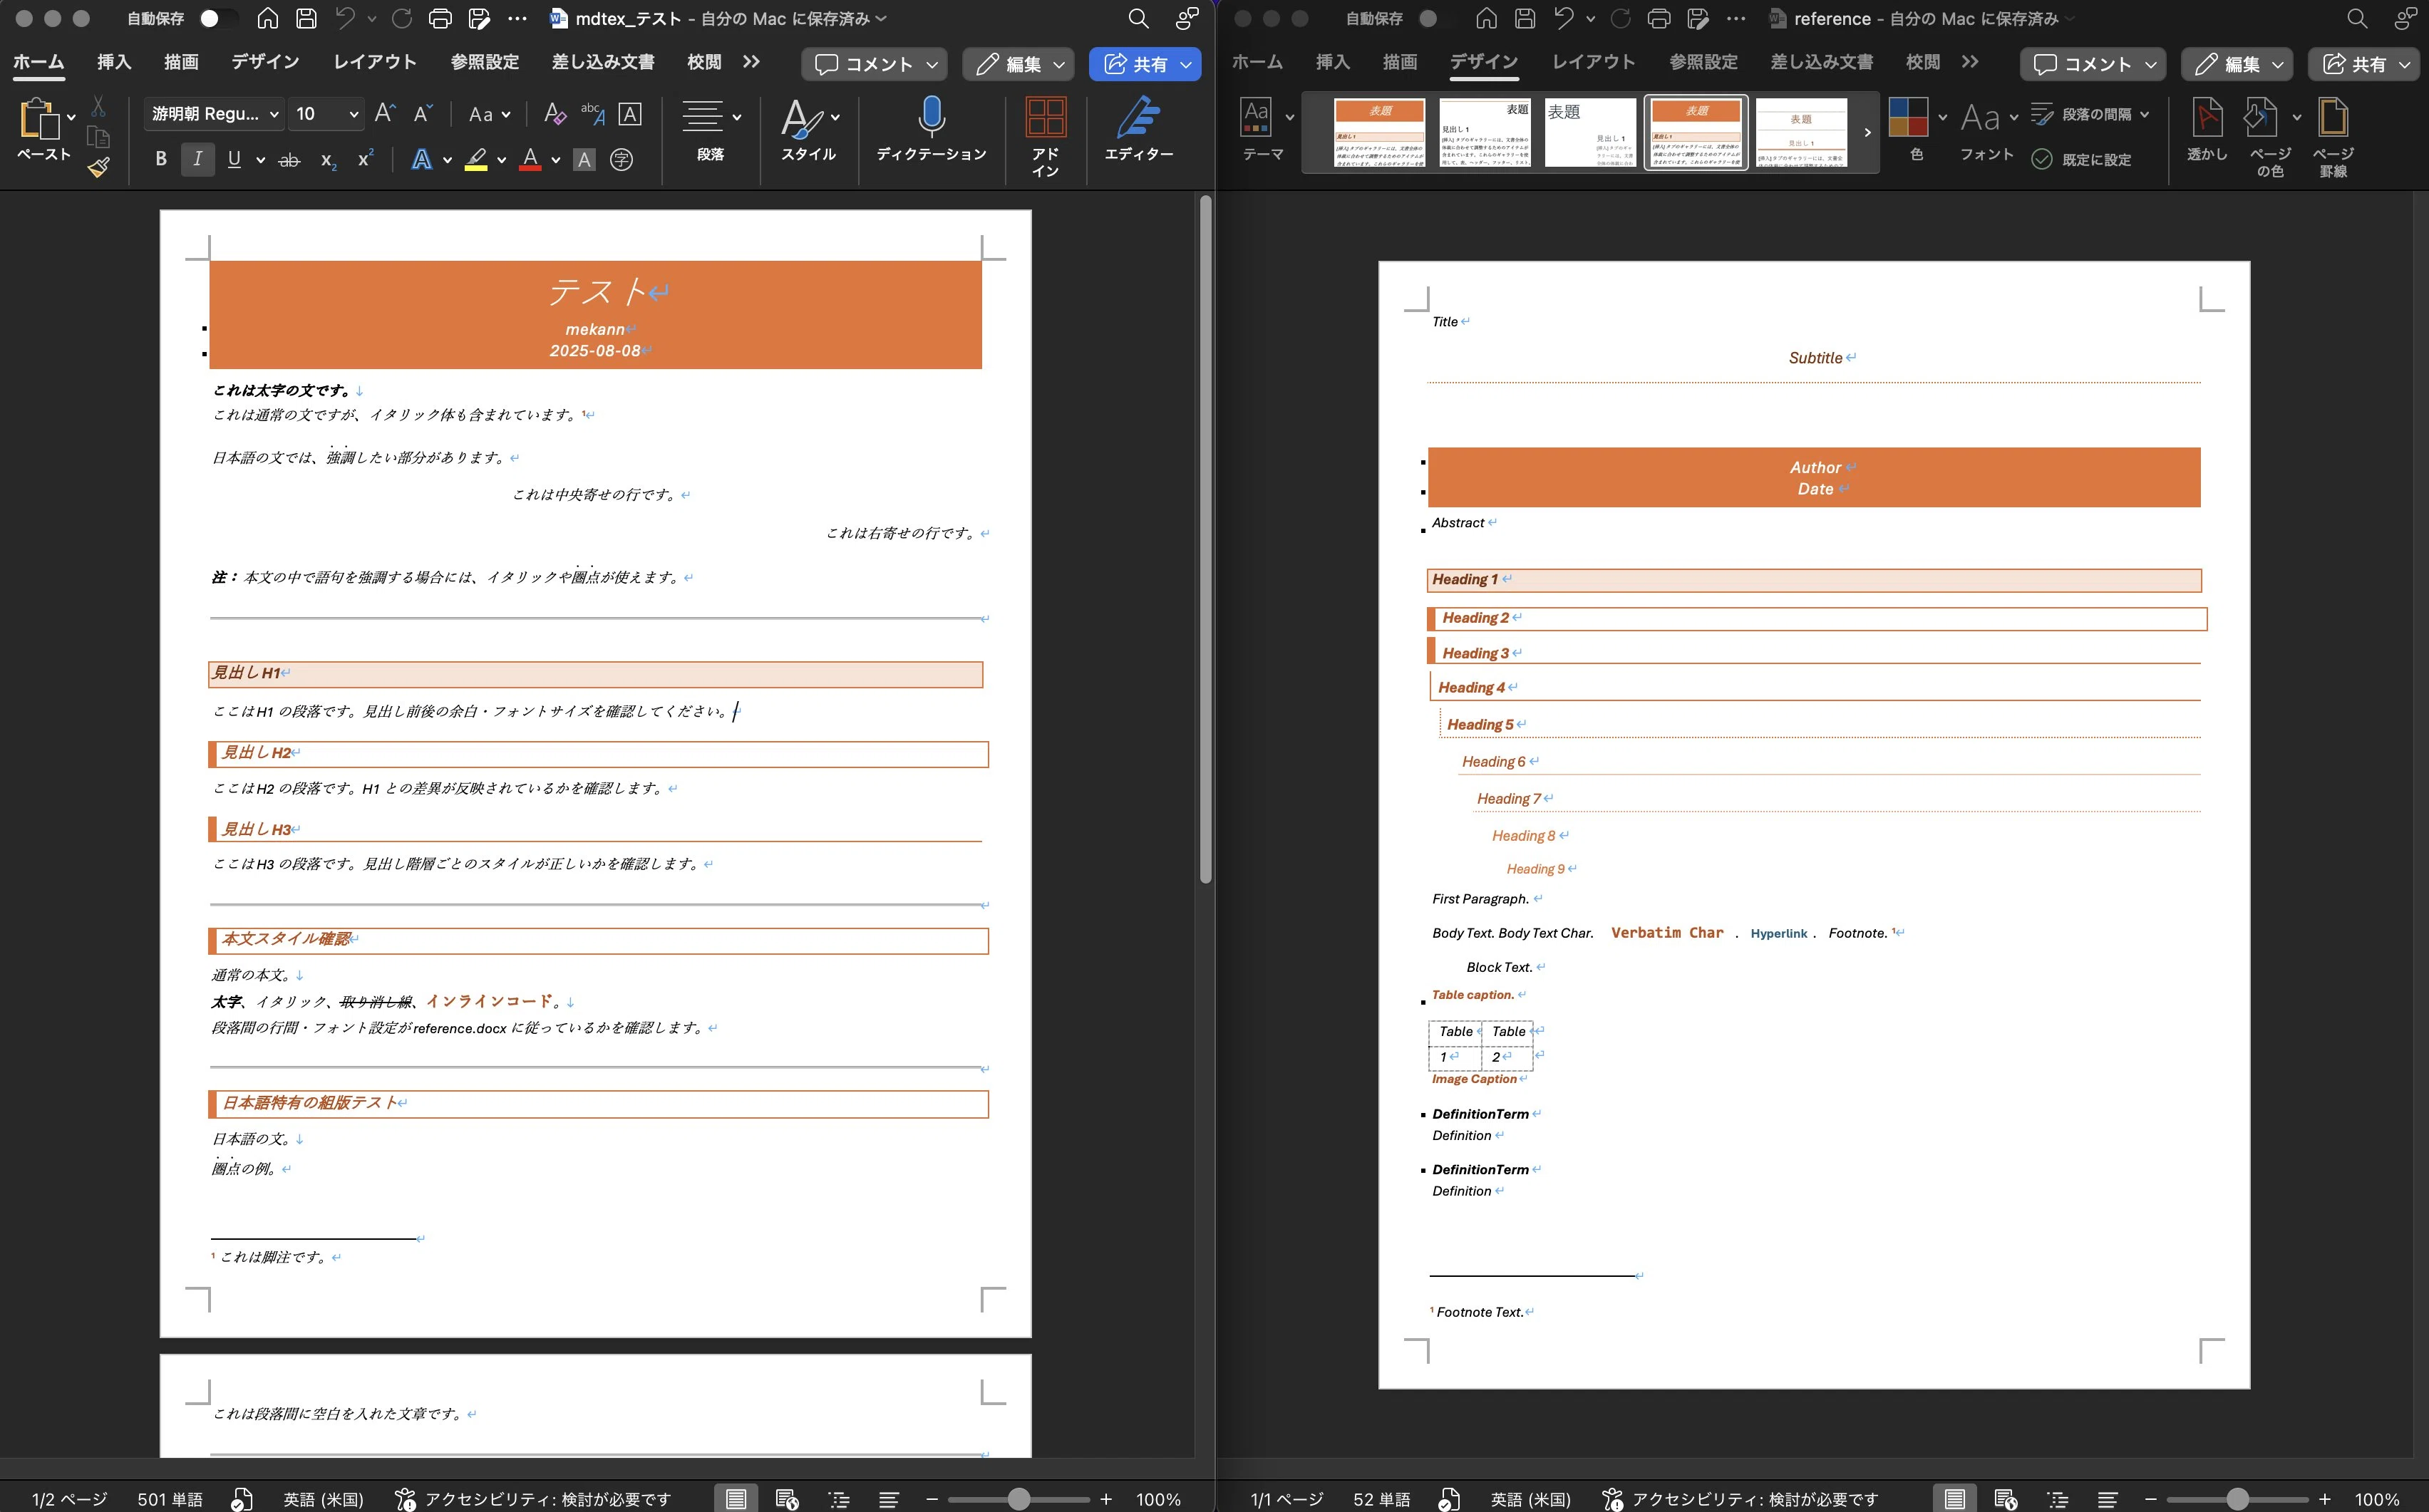Image resolution: width=2429 pixels, height=1512 pixels.
Task: Toggle superscript in mdtex window
Action: pyautogui.click(x=366, y=158)
